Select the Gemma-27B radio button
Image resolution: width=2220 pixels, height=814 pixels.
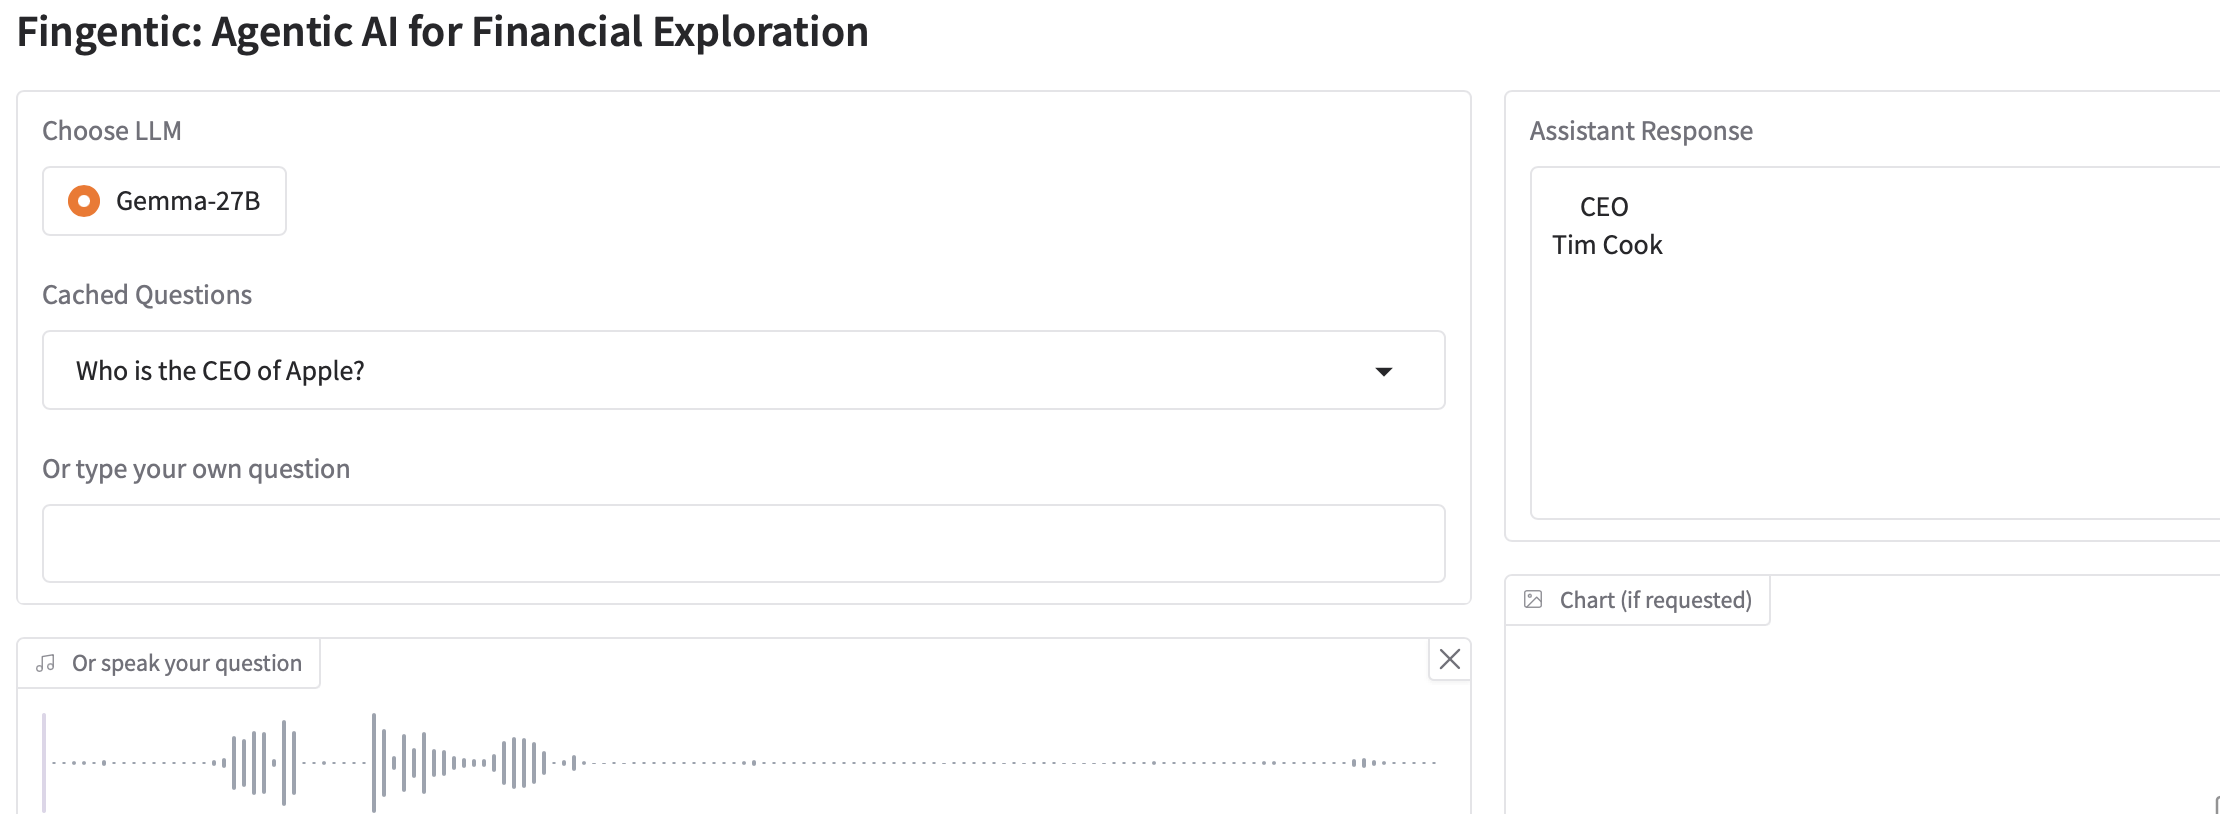(84, 201)
